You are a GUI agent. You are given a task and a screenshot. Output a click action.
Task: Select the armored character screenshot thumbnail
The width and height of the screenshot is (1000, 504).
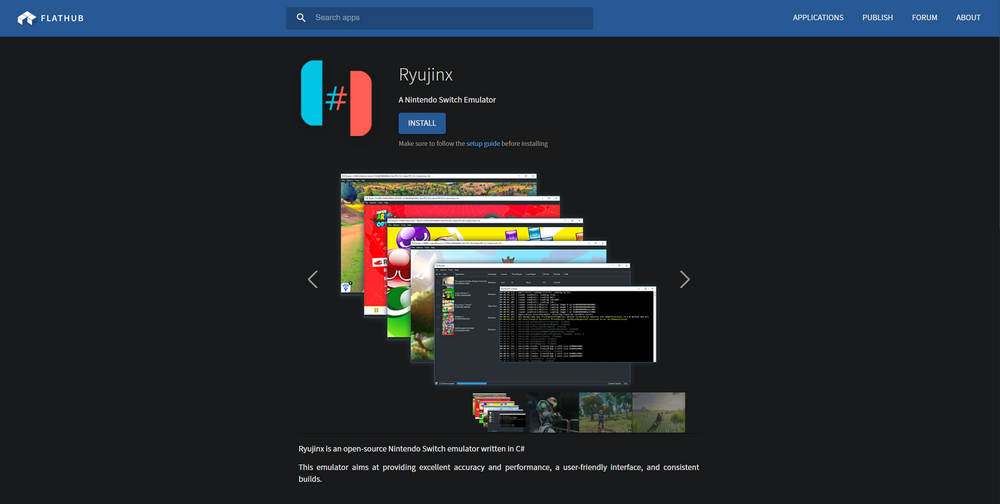pos(552,413)
